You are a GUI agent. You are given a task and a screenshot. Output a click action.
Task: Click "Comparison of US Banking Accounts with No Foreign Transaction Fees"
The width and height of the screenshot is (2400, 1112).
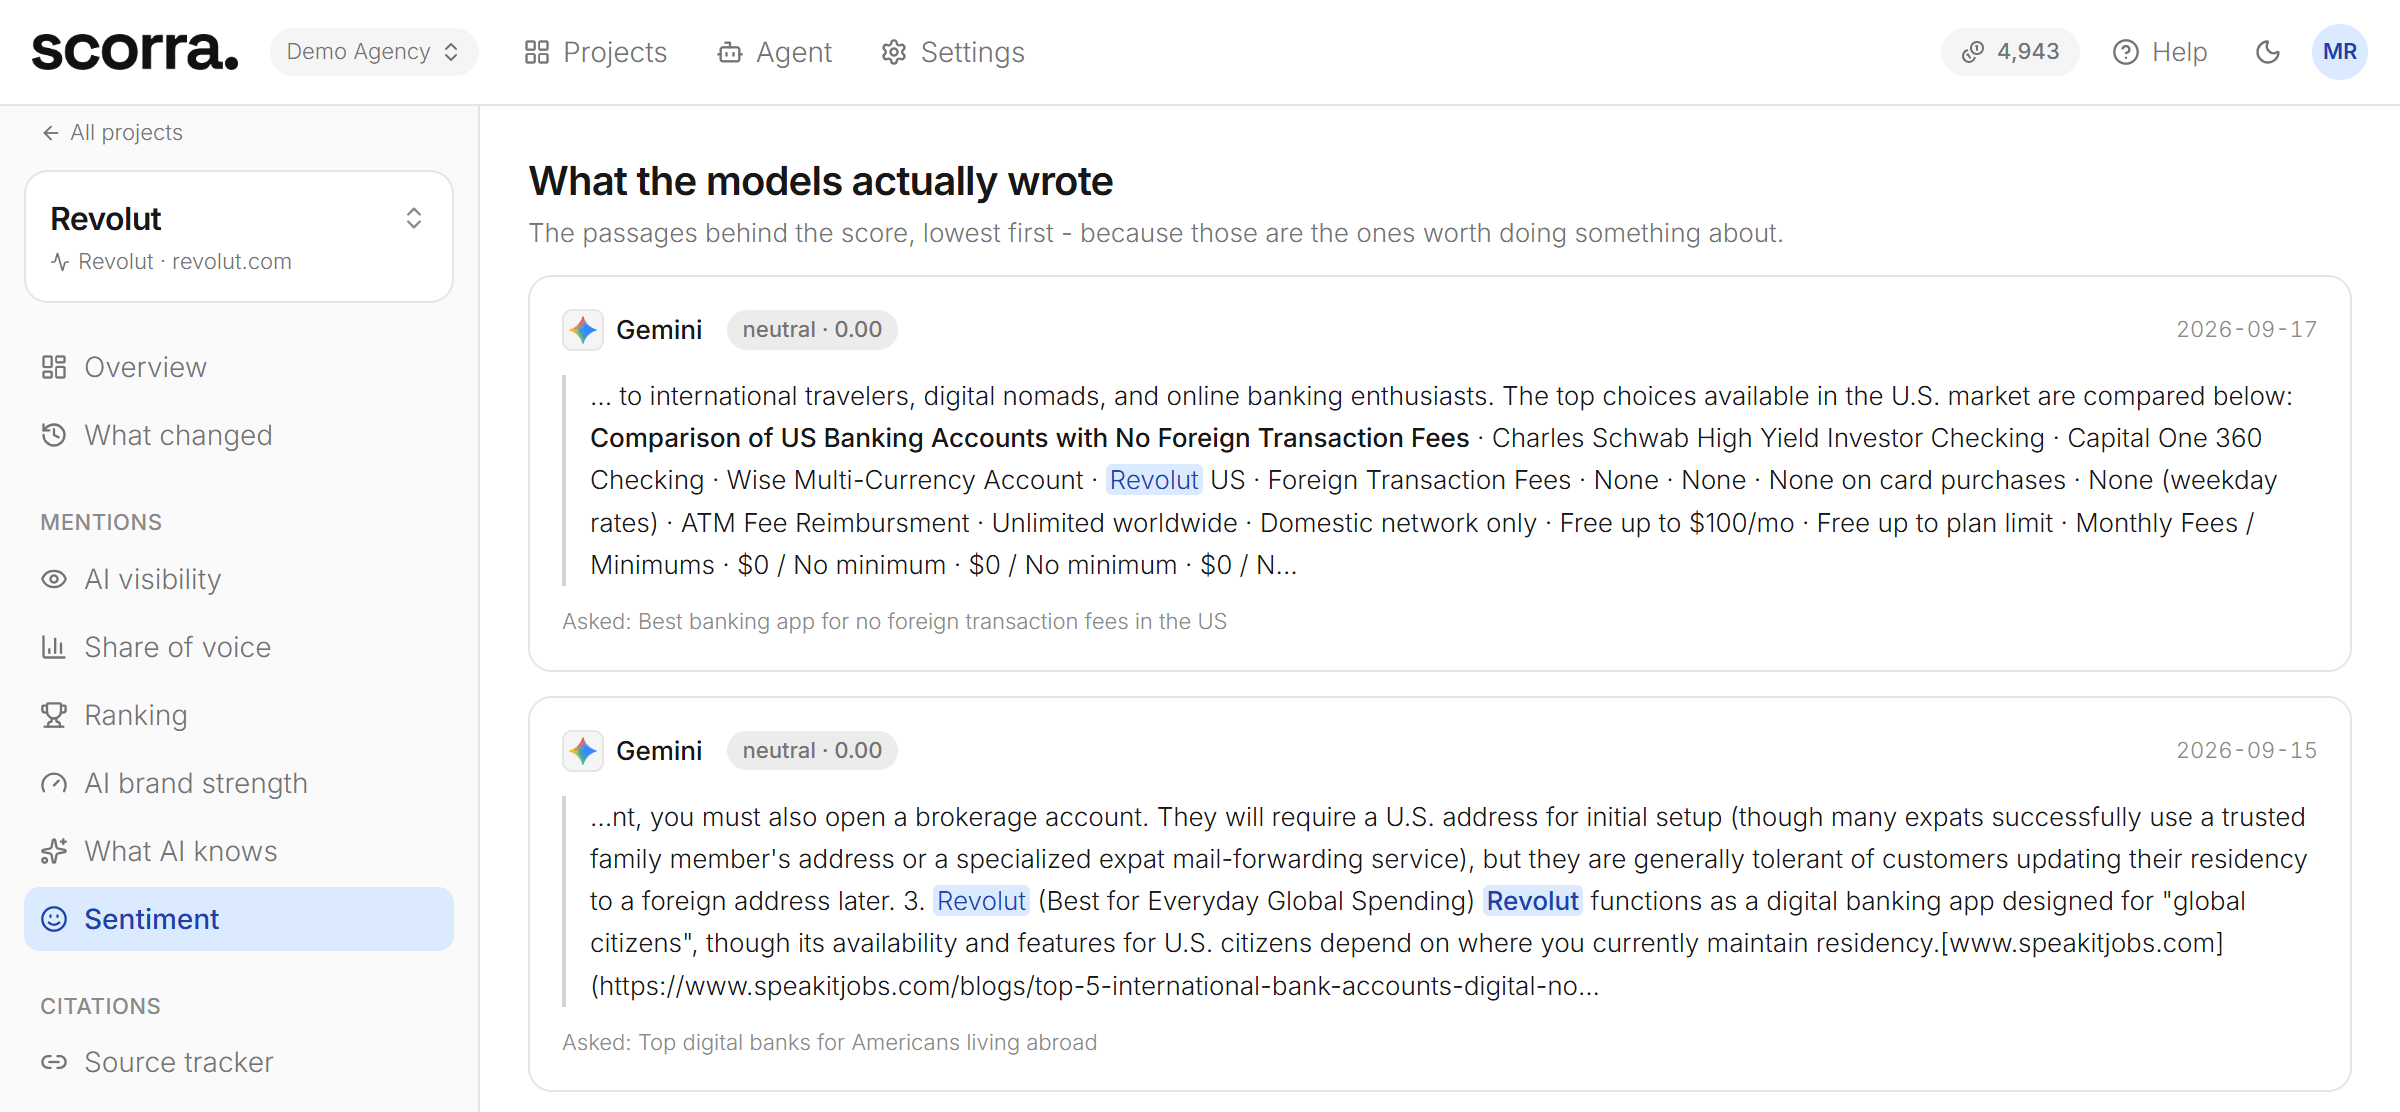tap(1030, 438)
